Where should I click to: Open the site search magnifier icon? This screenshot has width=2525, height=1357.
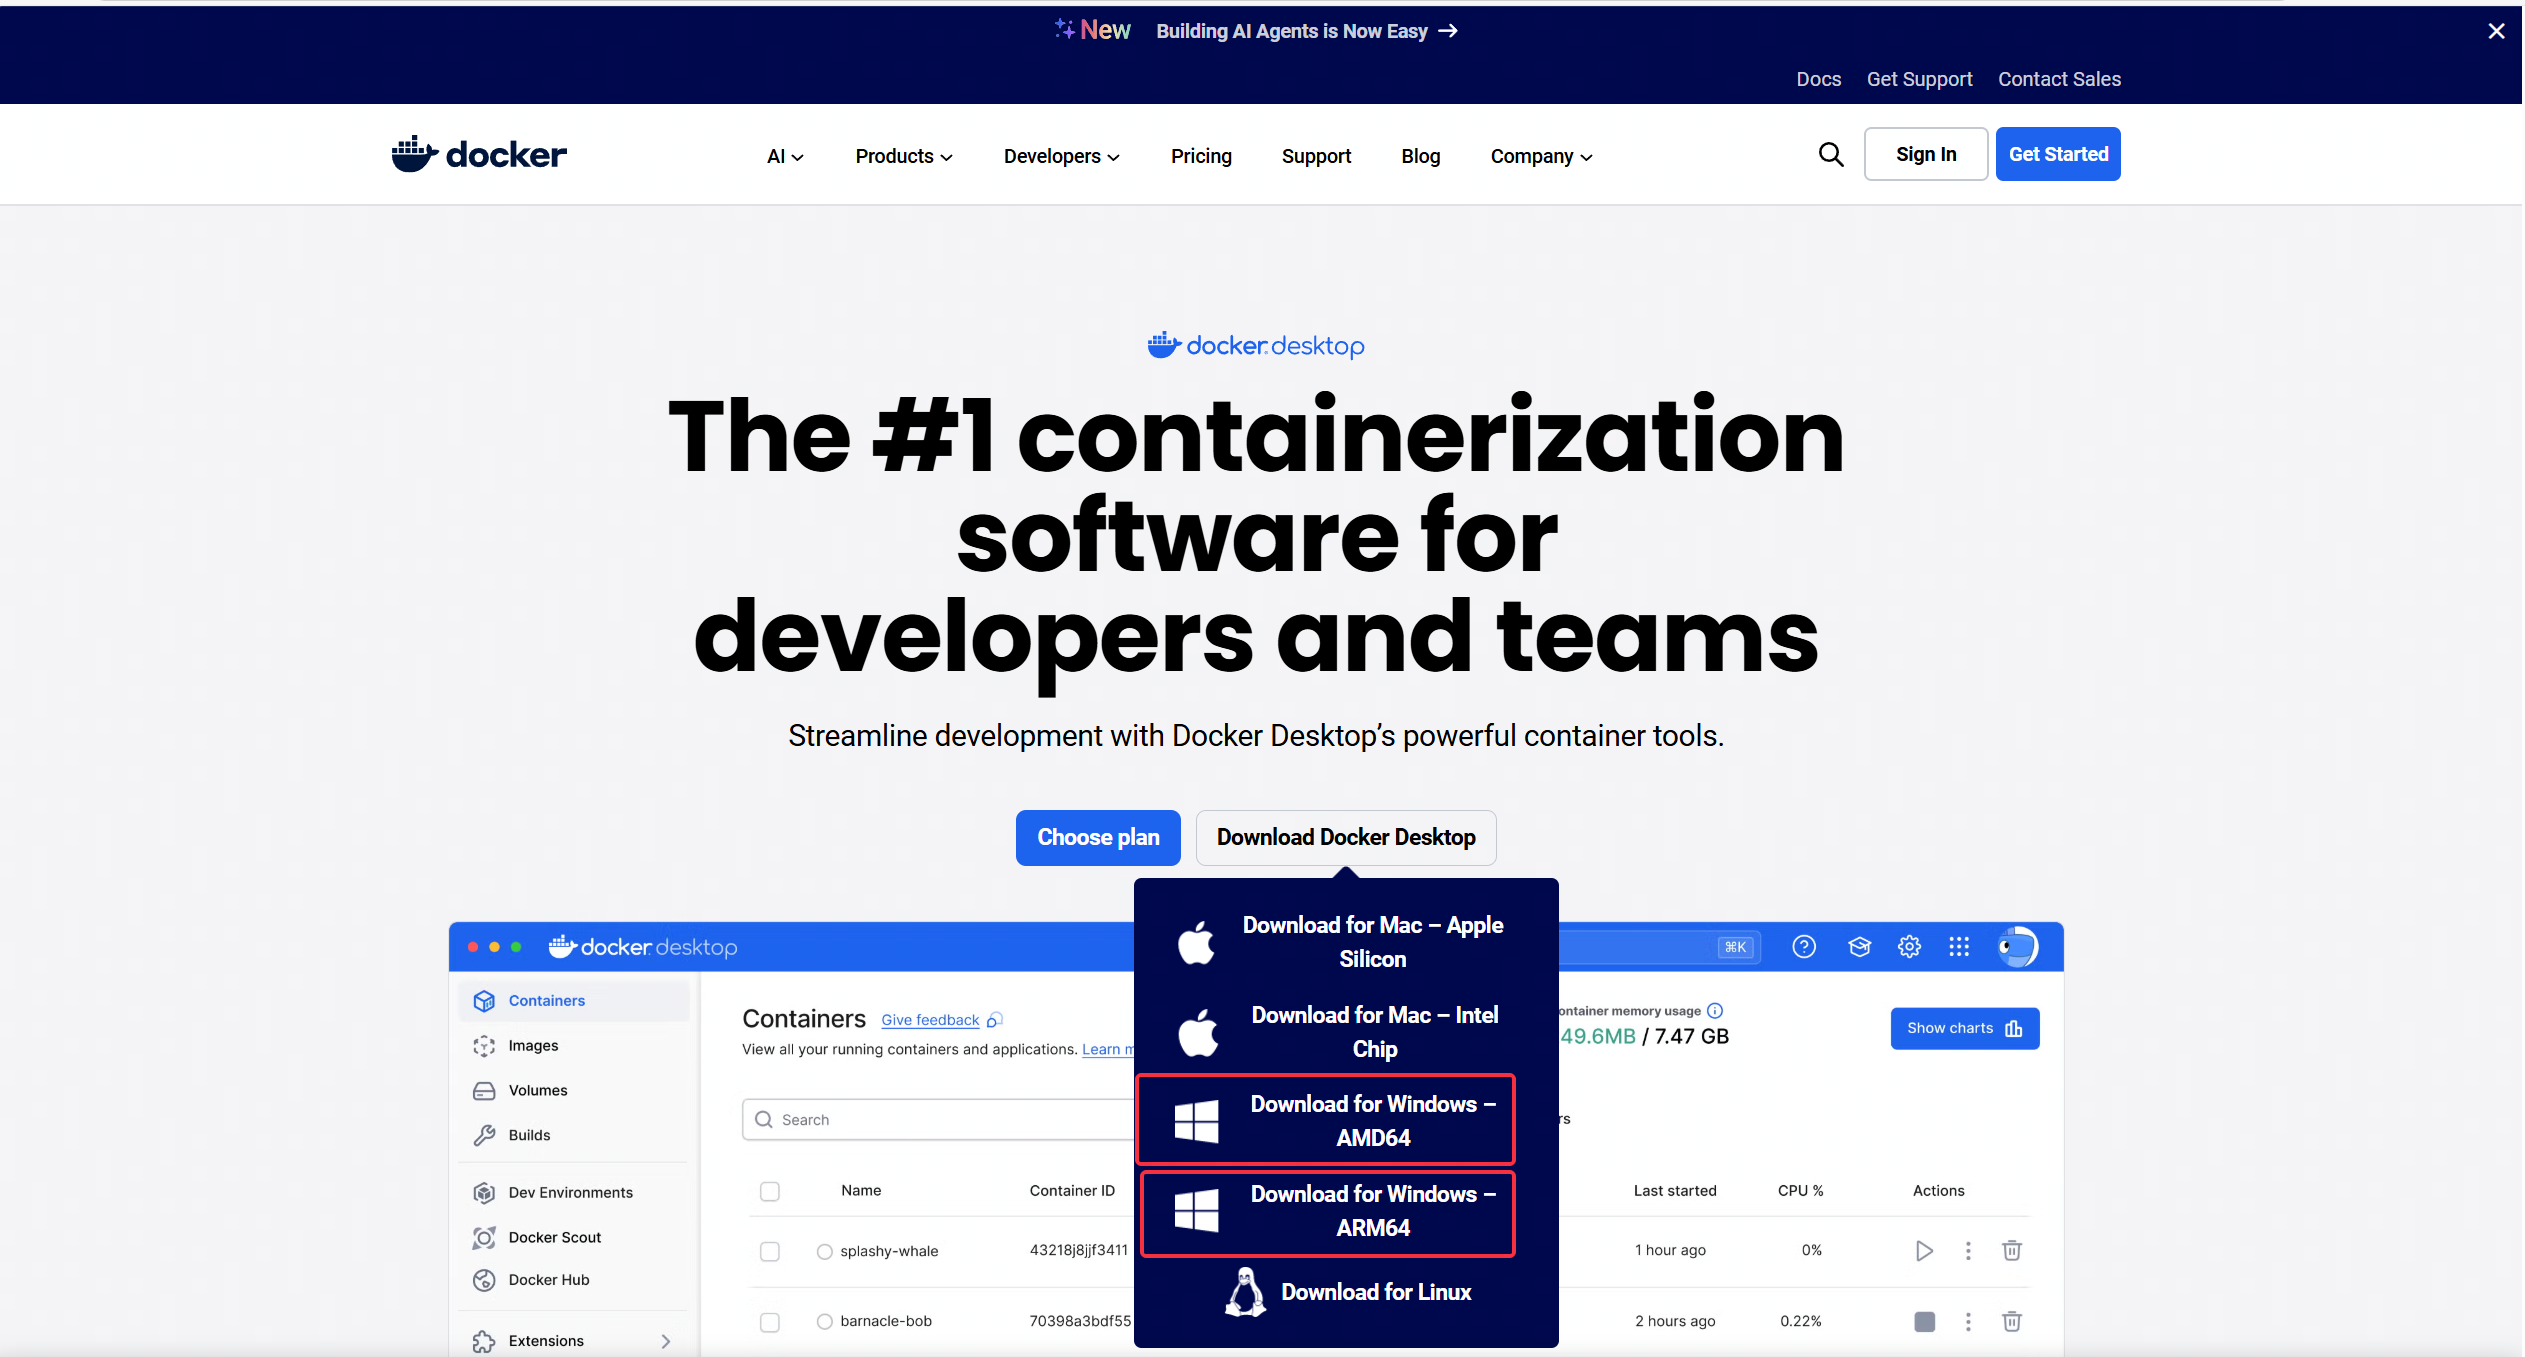pyautogui.click(x=1830, y=154)
